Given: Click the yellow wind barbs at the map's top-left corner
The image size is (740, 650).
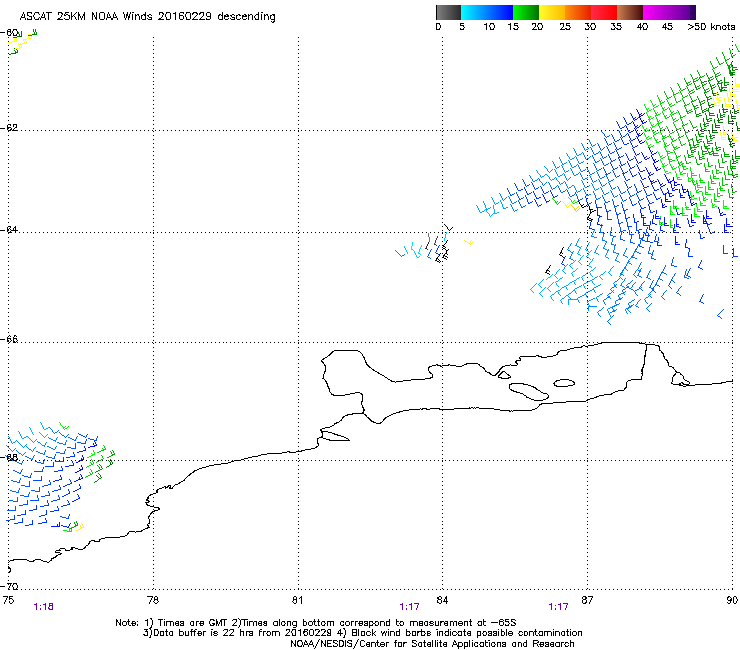Looking at the screenshot, I should coord(20,42).
